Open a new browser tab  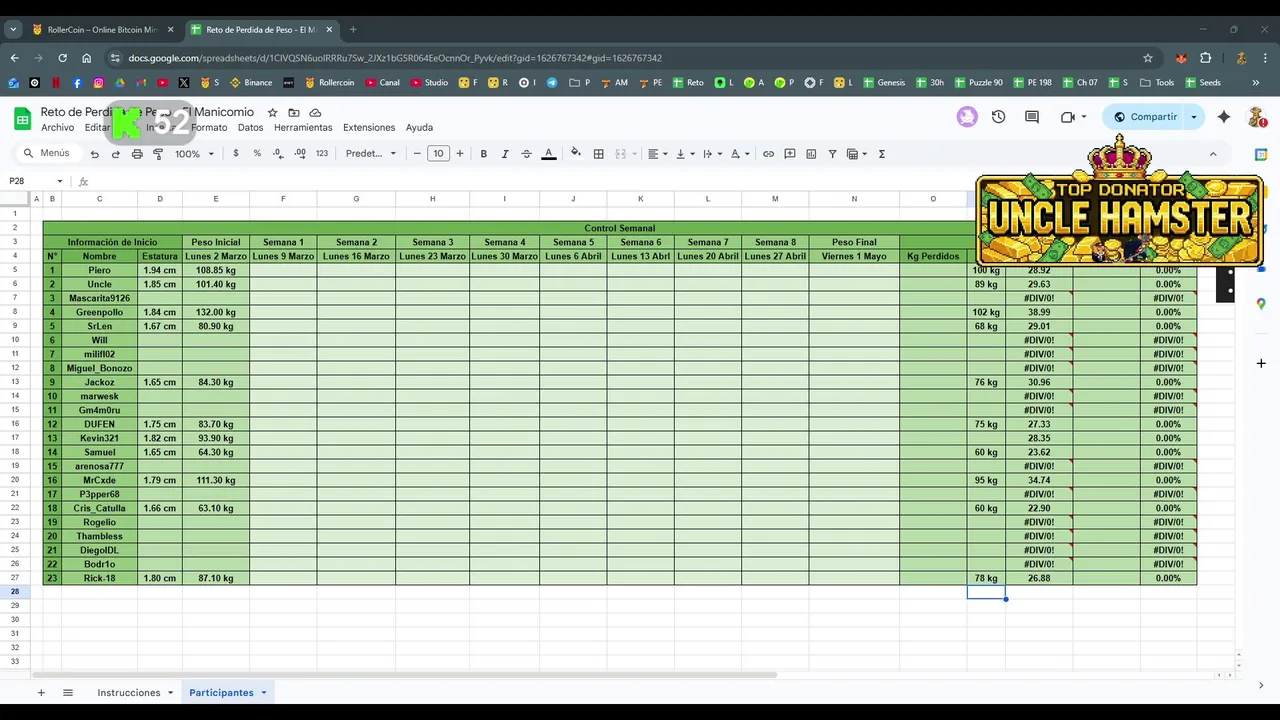coord(353,30)
